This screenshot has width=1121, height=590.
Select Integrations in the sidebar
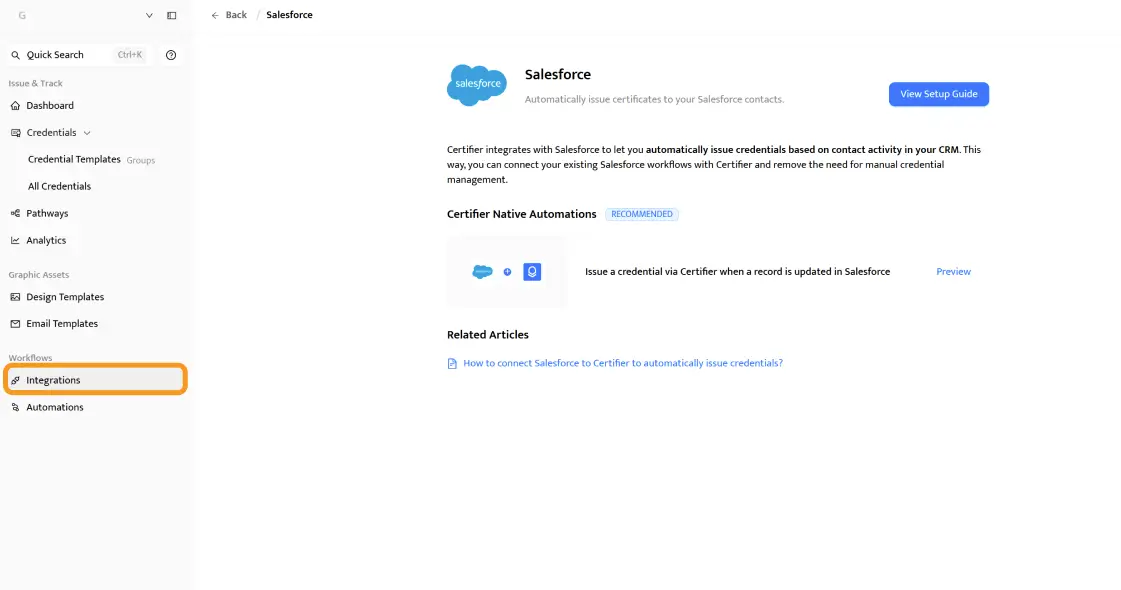[95, 380]
